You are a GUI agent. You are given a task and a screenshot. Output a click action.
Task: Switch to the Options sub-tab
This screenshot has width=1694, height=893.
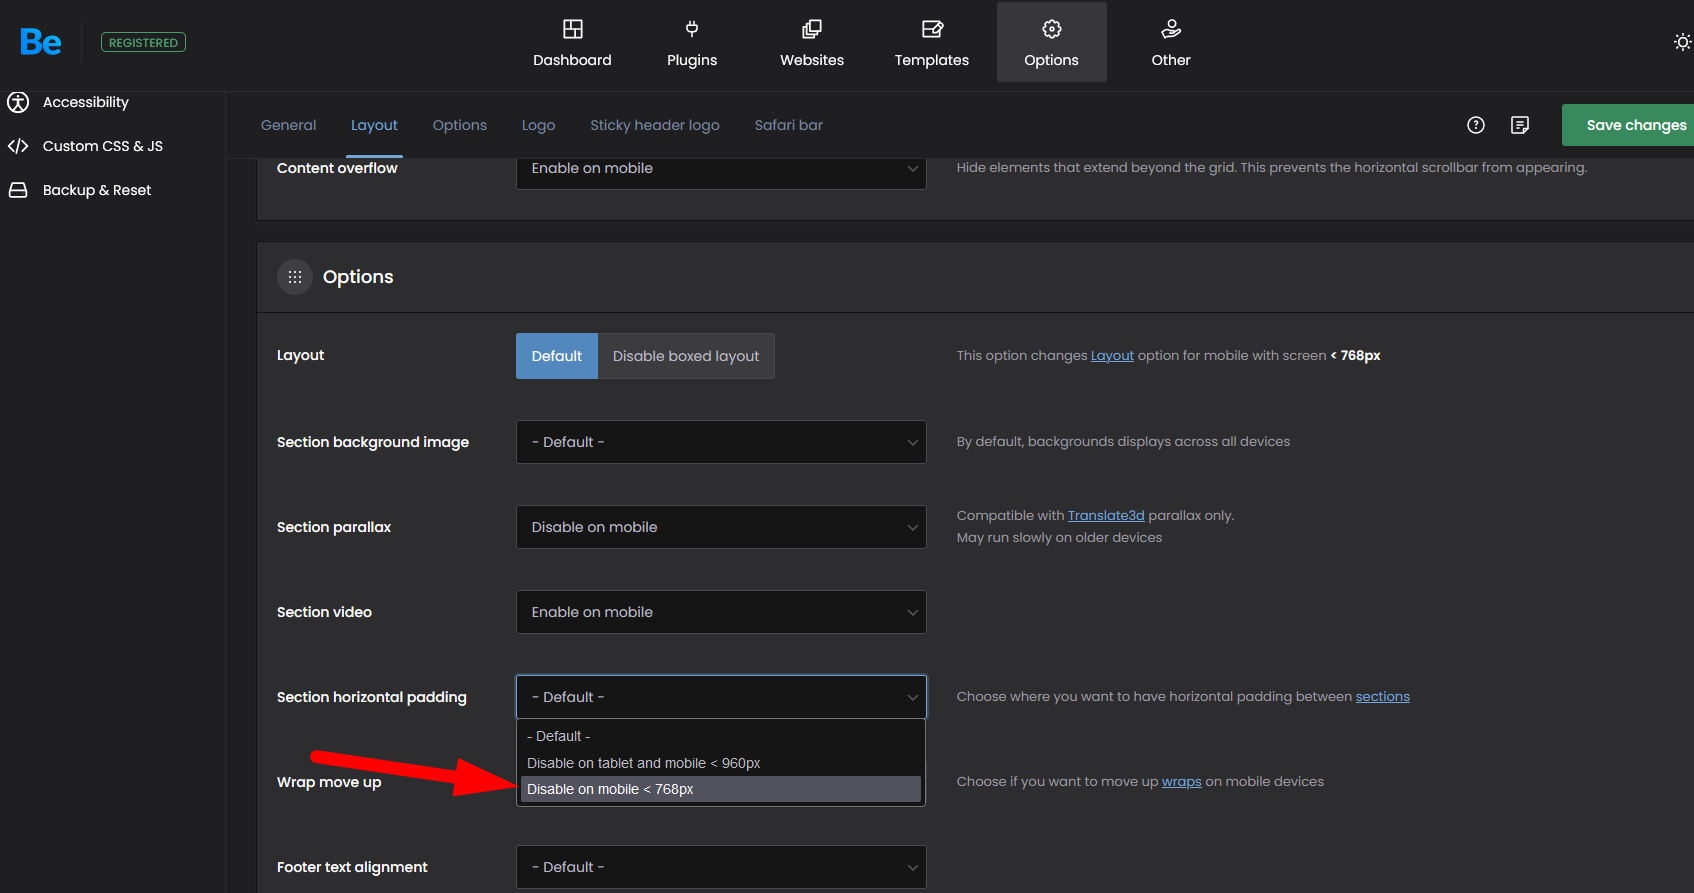pyautogui.click(x=460, y=125)
